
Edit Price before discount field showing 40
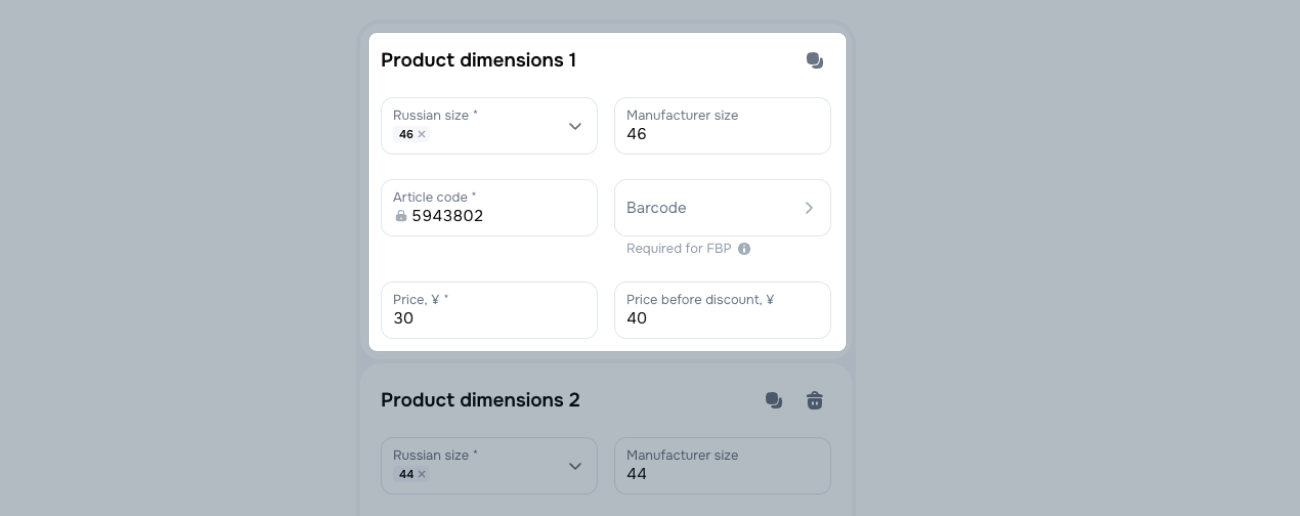click(x=722, y=318)
